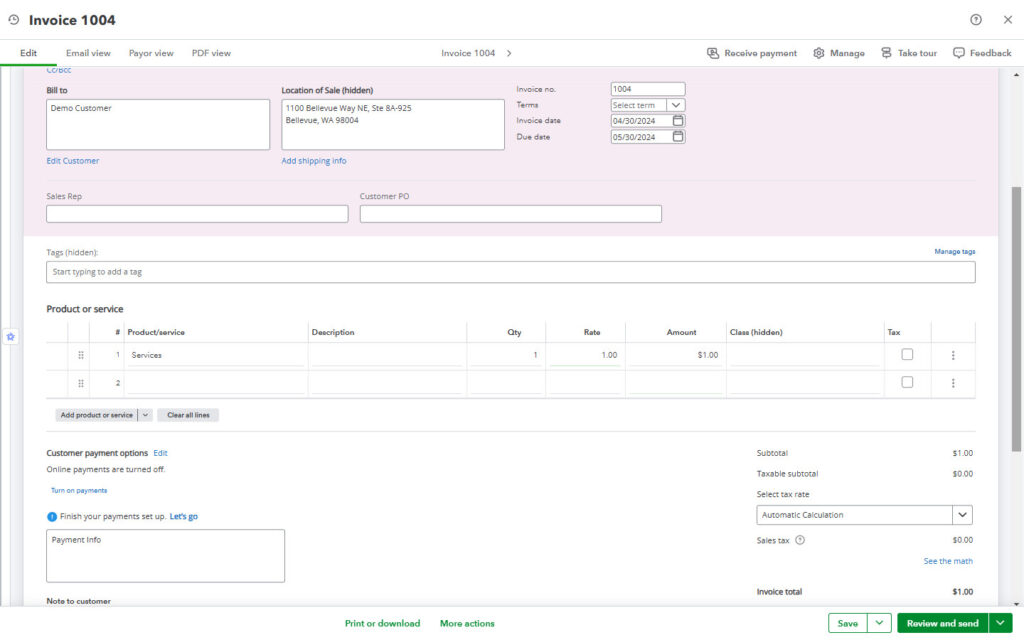The image size is (1024, 640).
Task: Open the Invoice date calendar picker
Action: click(678, 120)
